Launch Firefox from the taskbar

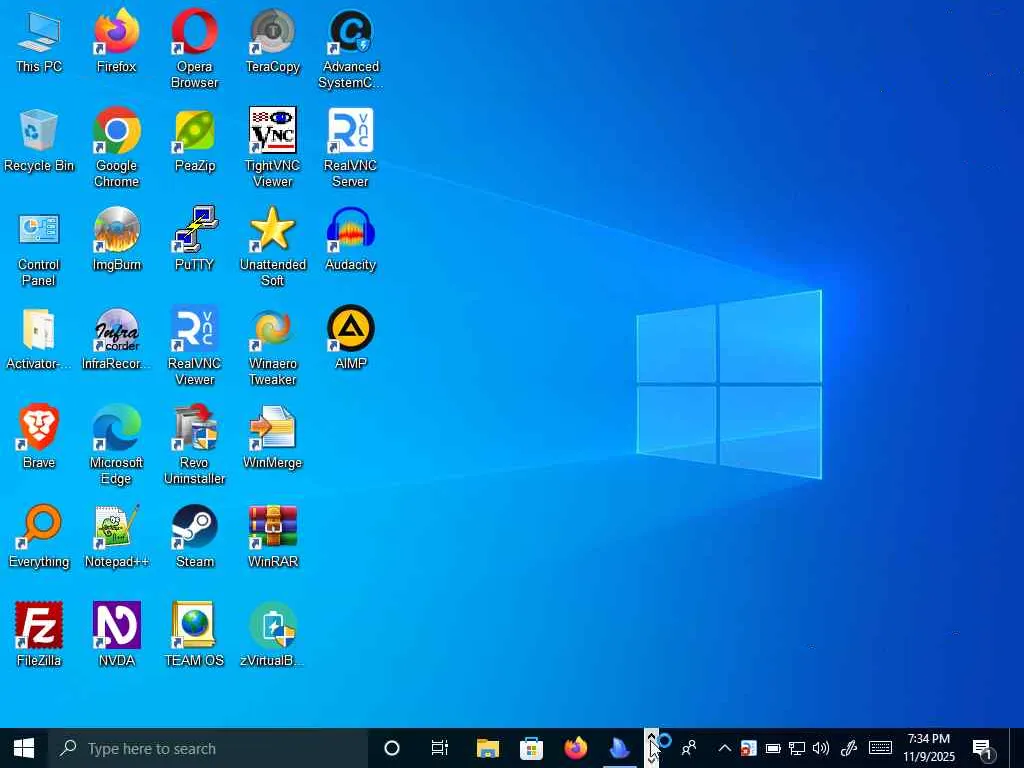click(x=575, y=748)
